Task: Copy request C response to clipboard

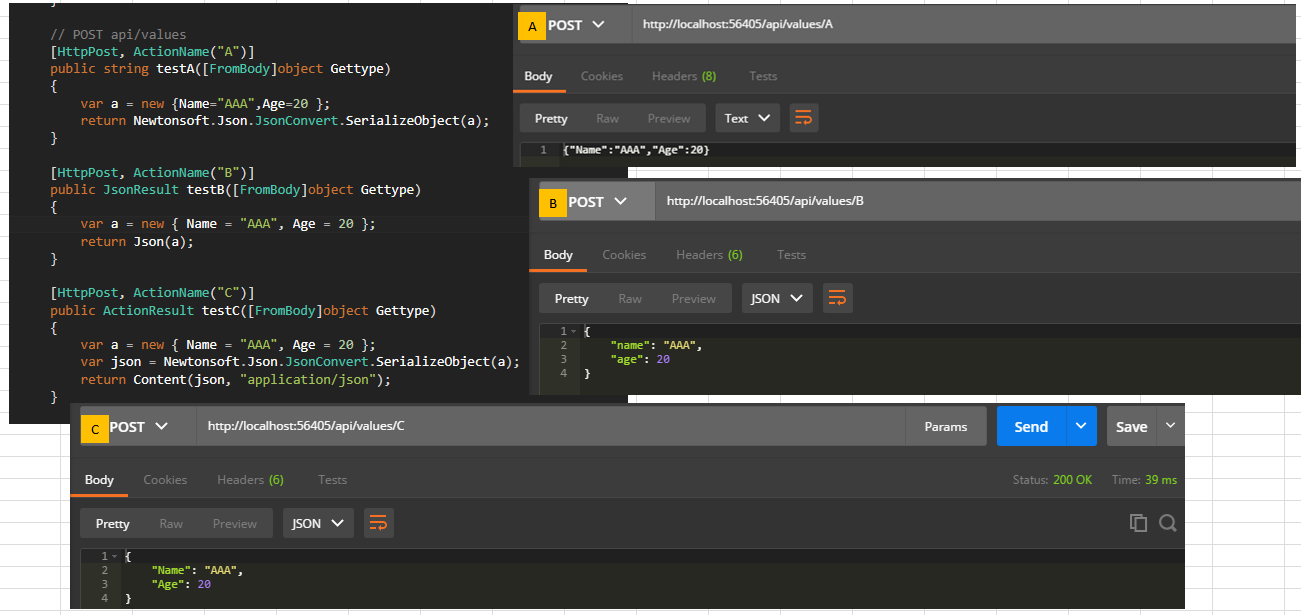Action: (1137, 523)
